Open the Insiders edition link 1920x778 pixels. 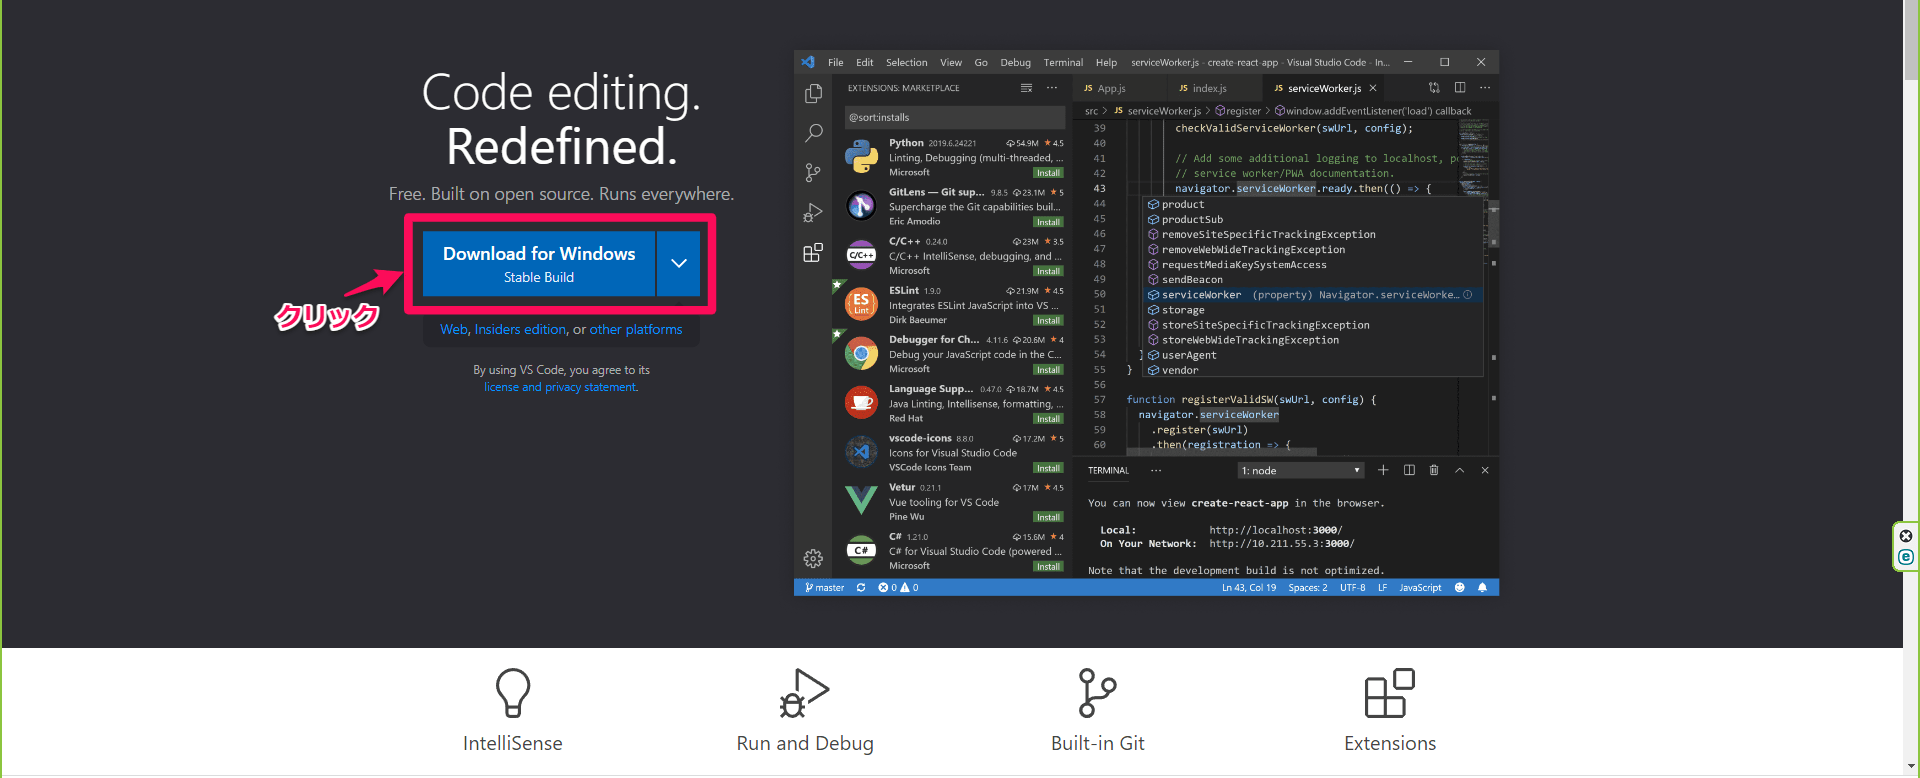pyautogui.click(x=520, y=329)
